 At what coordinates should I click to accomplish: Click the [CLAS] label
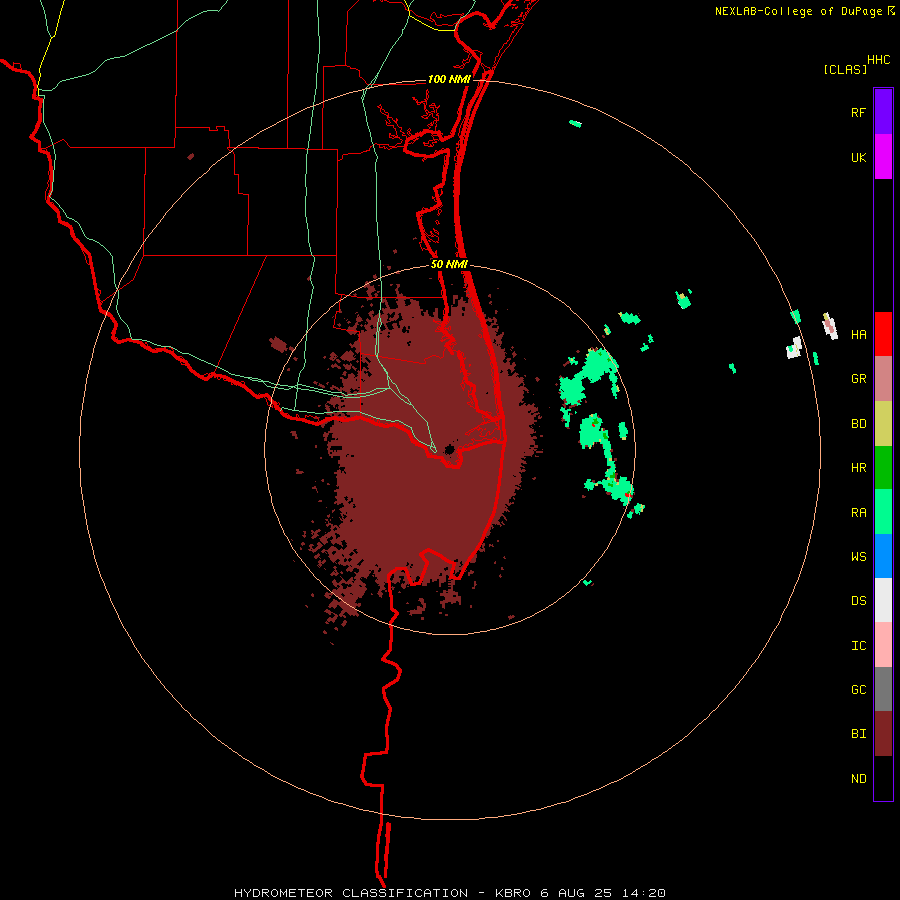tap(845, 69)
